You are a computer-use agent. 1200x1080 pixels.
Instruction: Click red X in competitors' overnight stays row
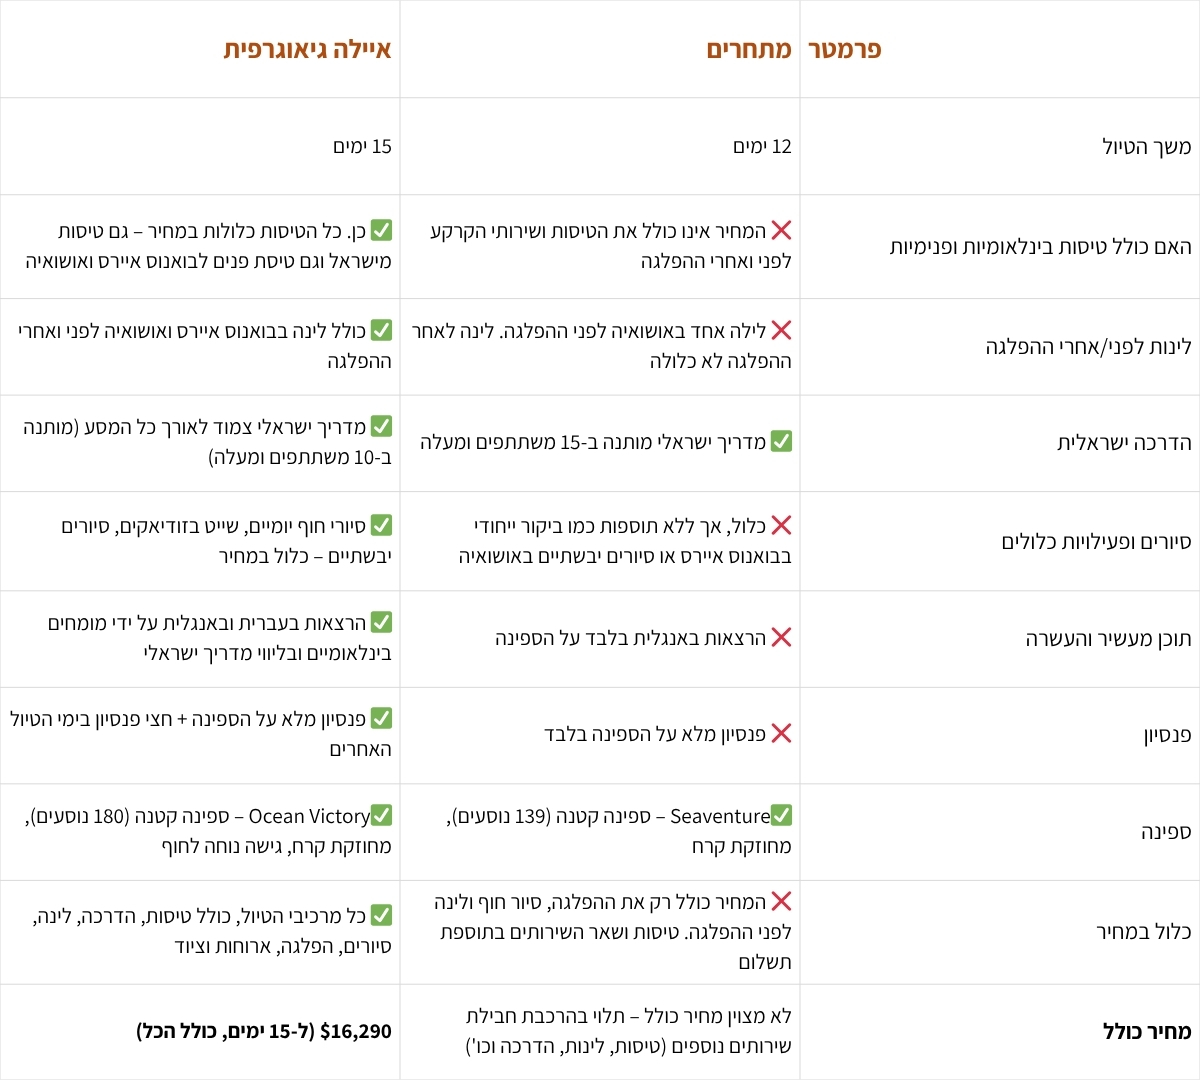pos(781,330)
